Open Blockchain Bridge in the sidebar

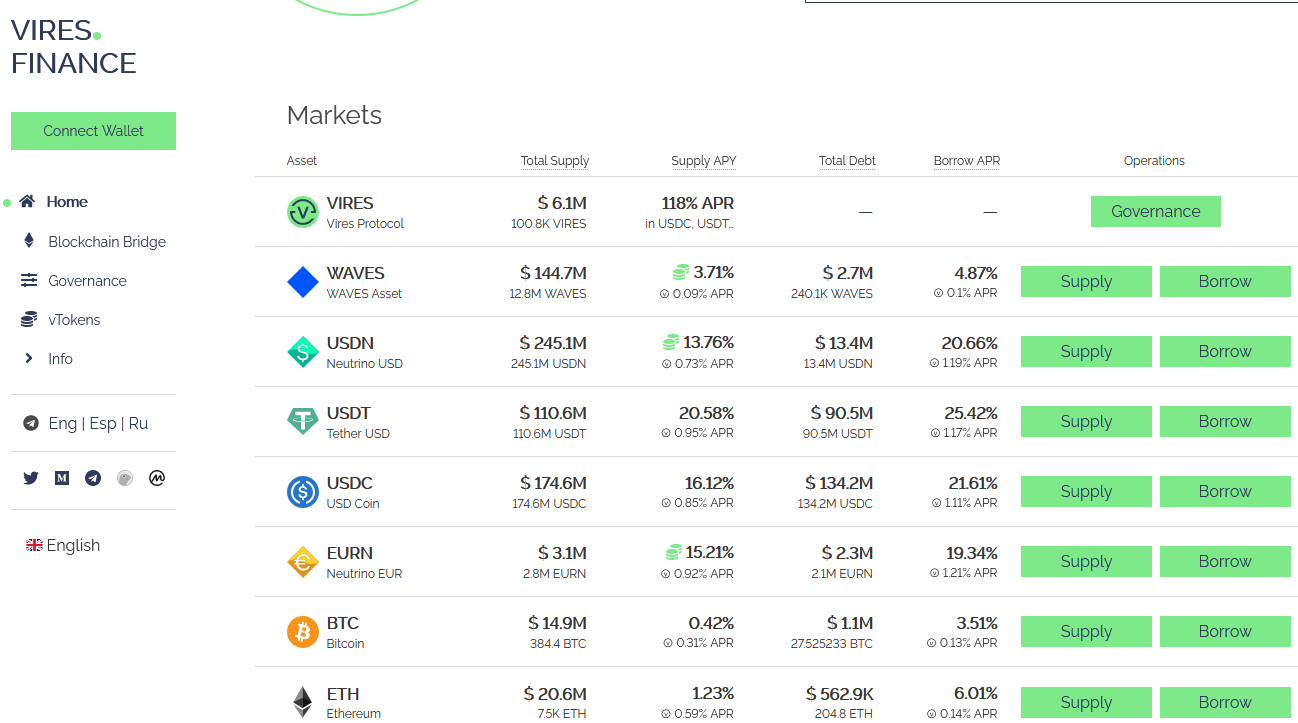(x=107, y=241)
